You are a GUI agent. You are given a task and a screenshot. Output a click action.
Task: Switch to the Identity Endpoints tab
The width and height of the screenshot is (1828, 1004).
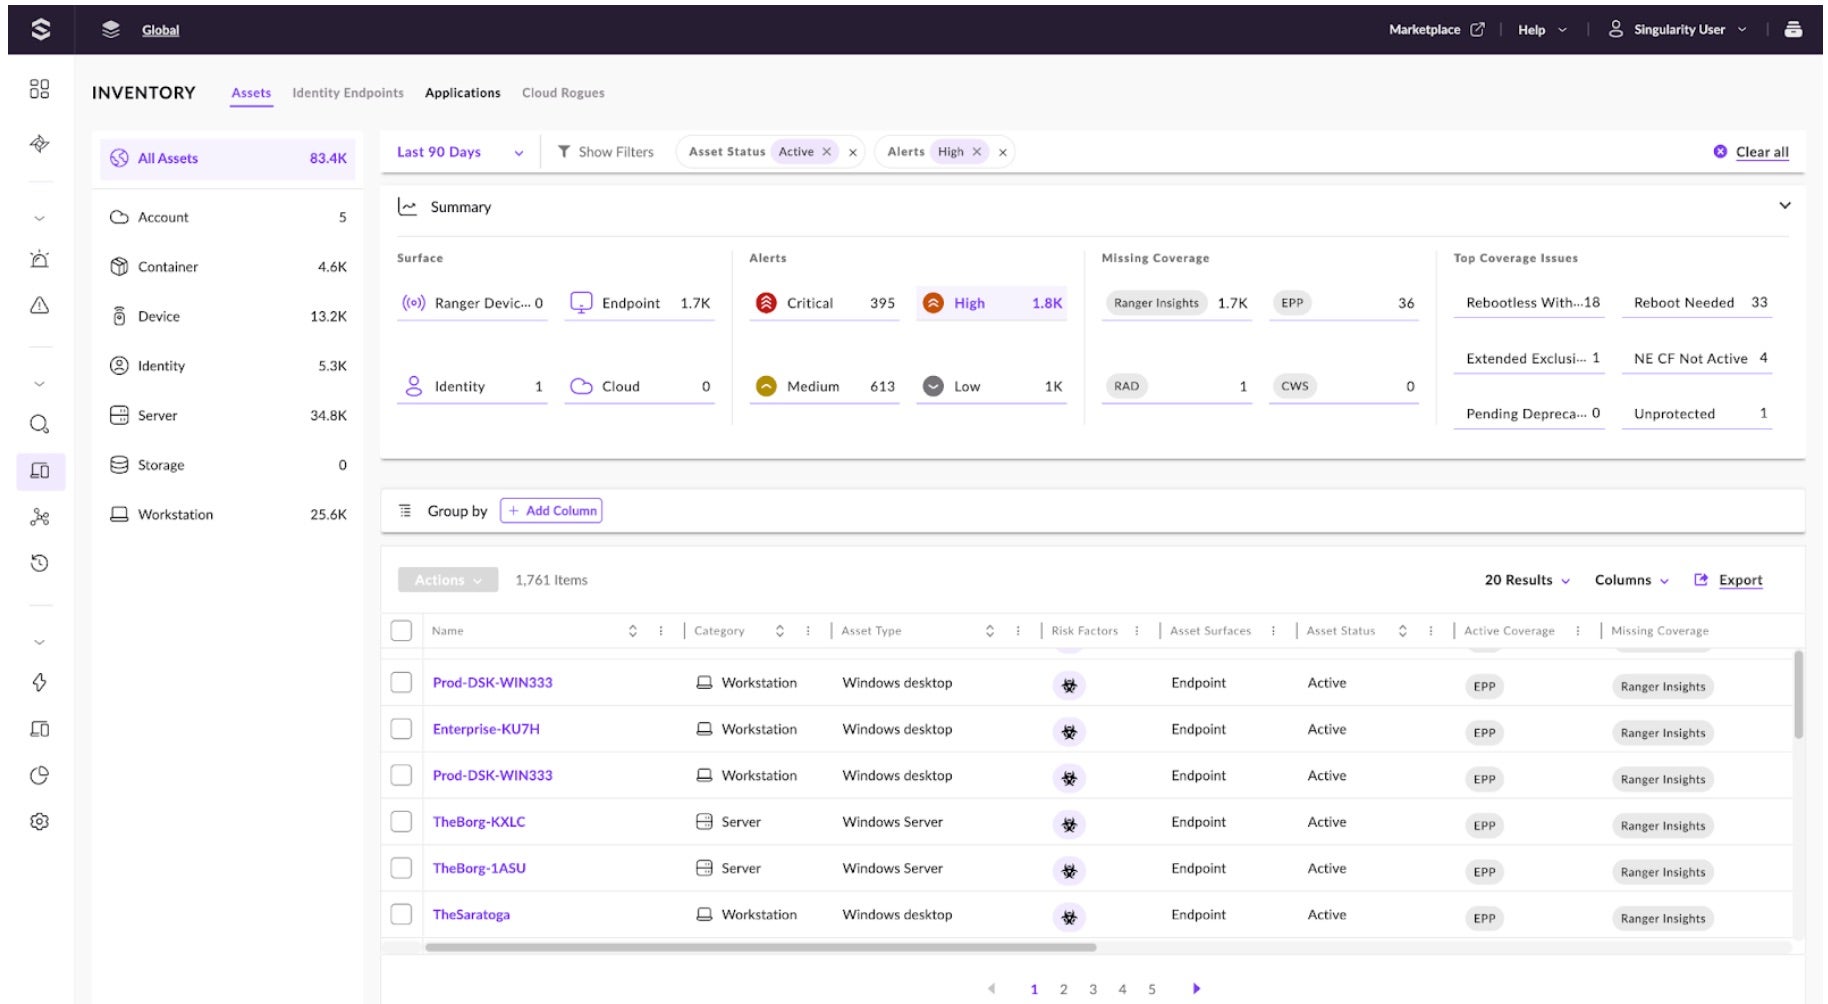pos(347,93)
